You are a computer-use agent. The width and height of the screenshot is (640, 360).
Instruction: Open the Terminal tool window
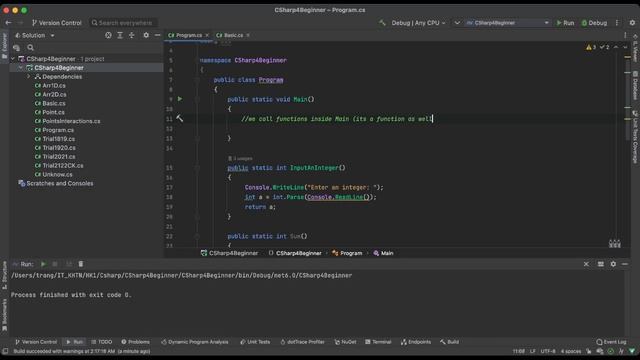tap(378, 342)
